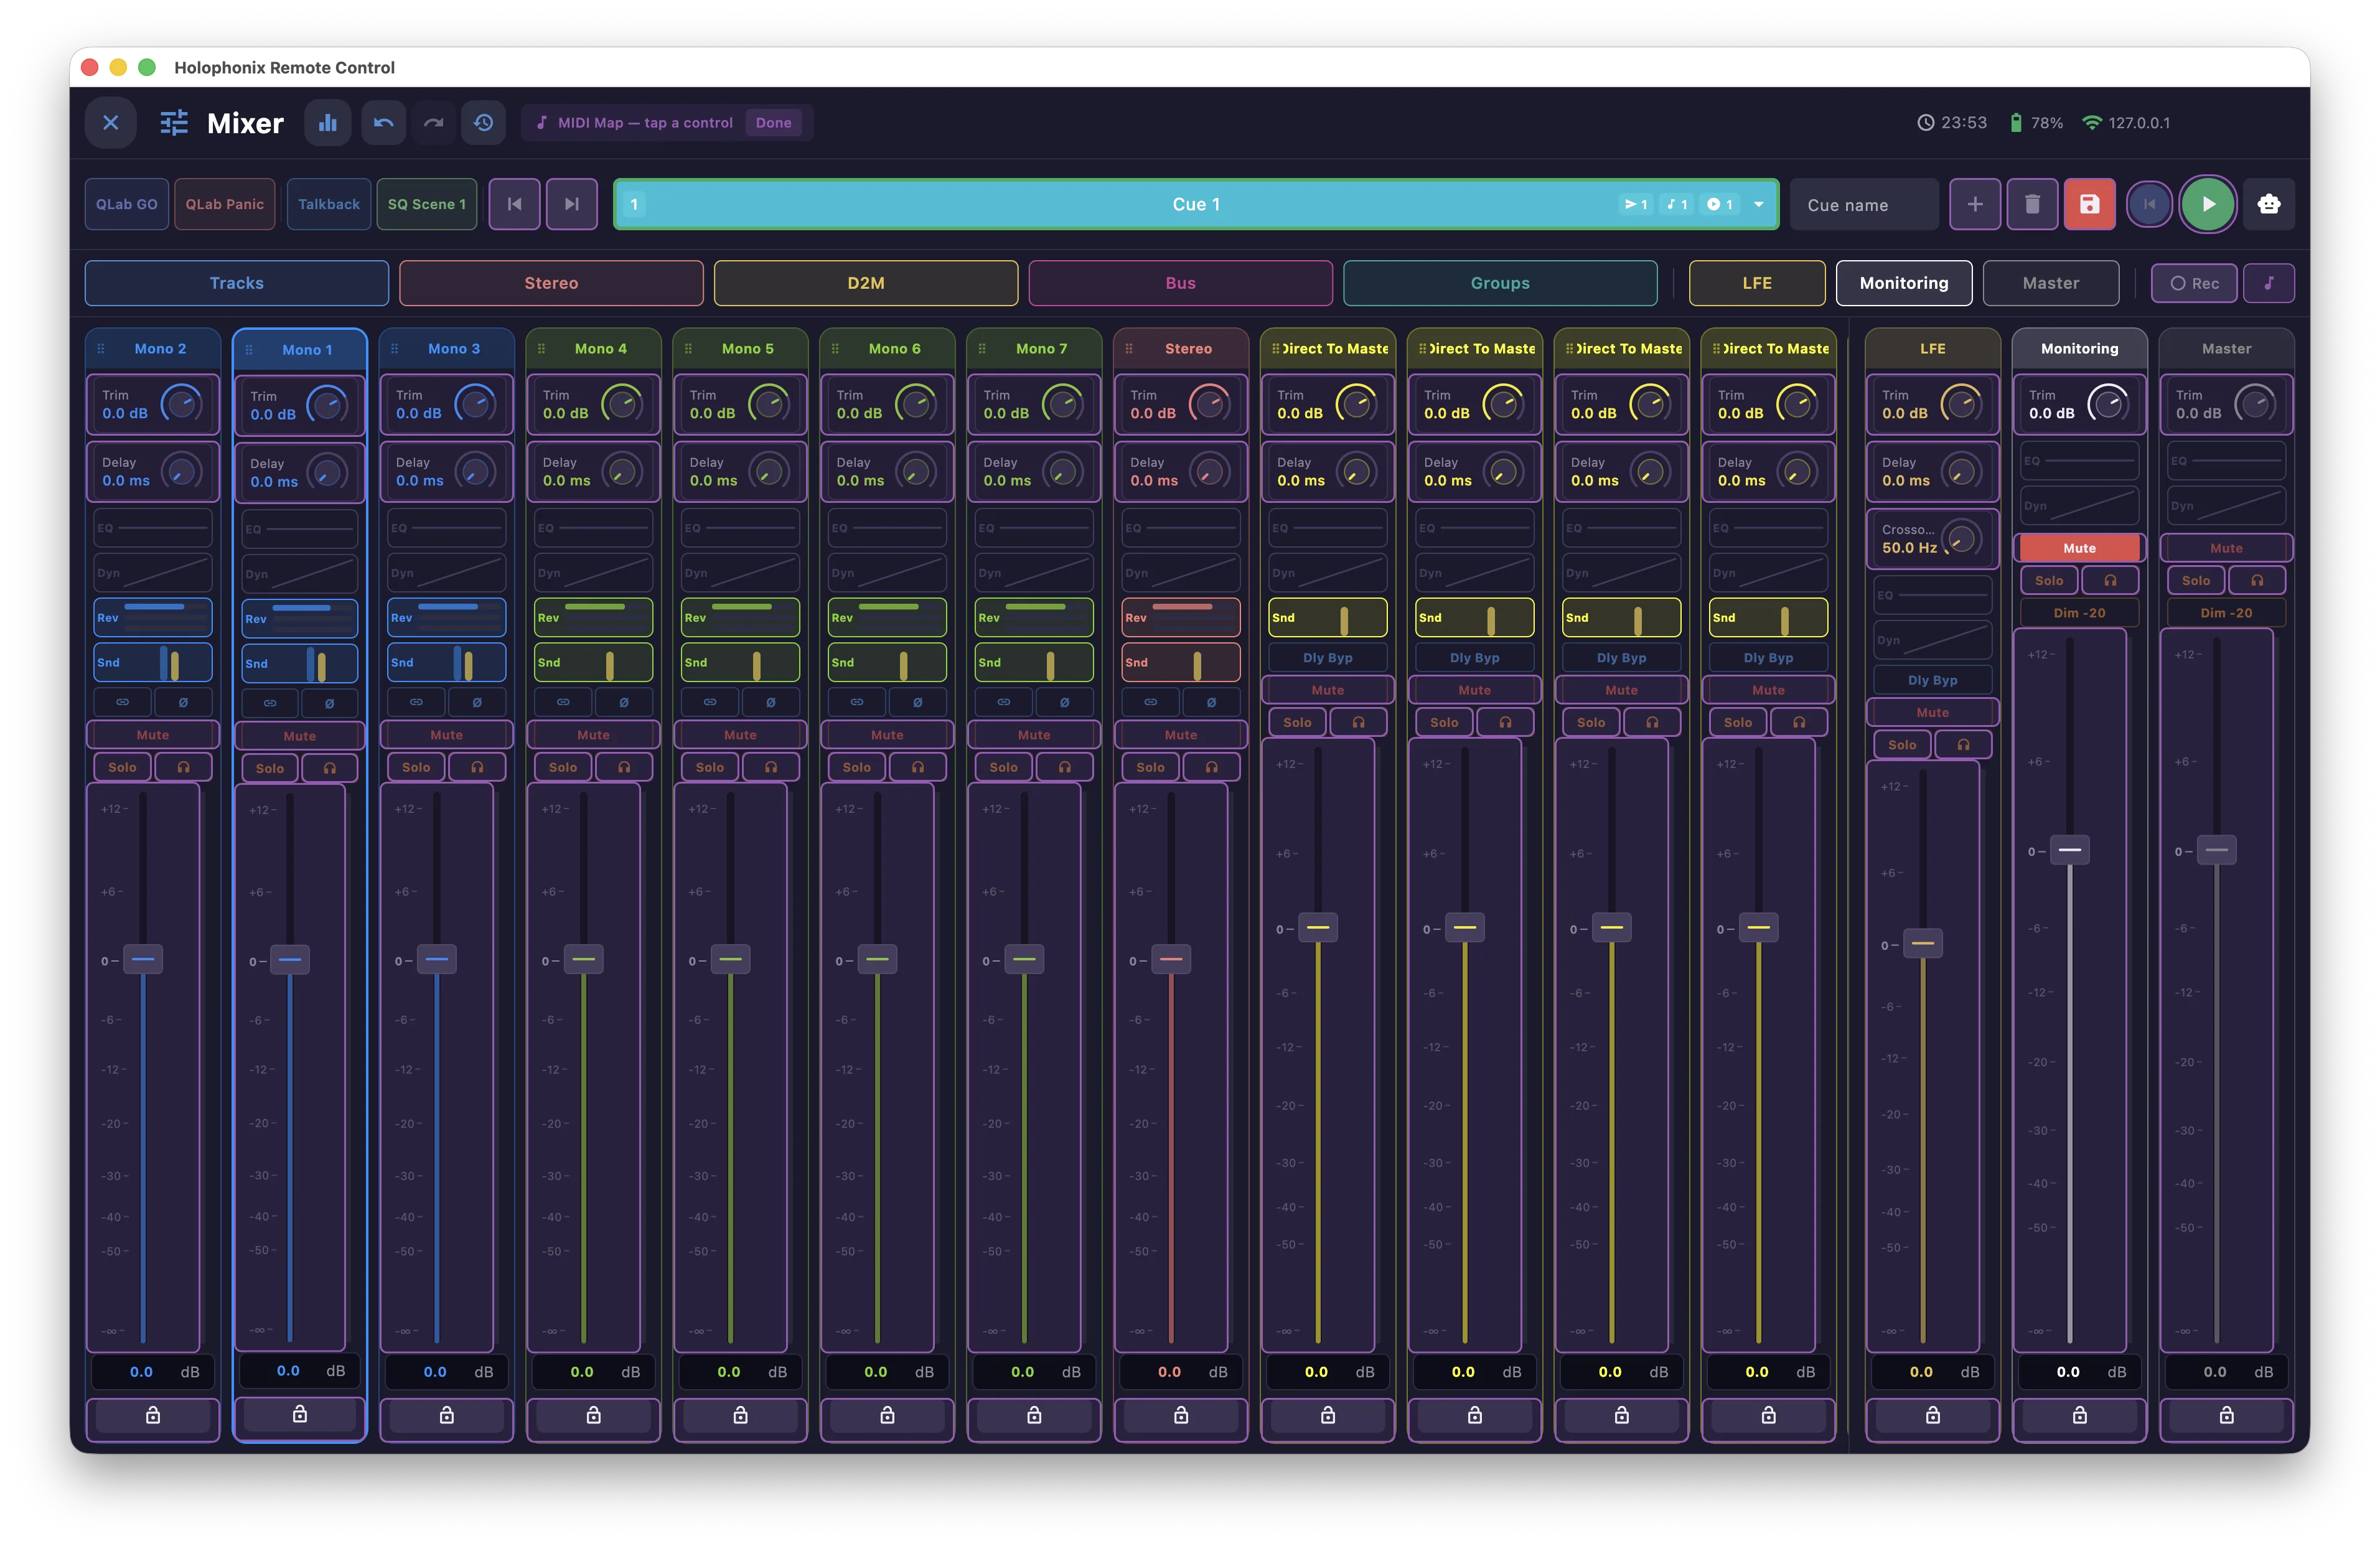The height and width of the screenshot is (1546, 2380).
Task: Switch to the Groups tab
Action: click(1500, 283)
